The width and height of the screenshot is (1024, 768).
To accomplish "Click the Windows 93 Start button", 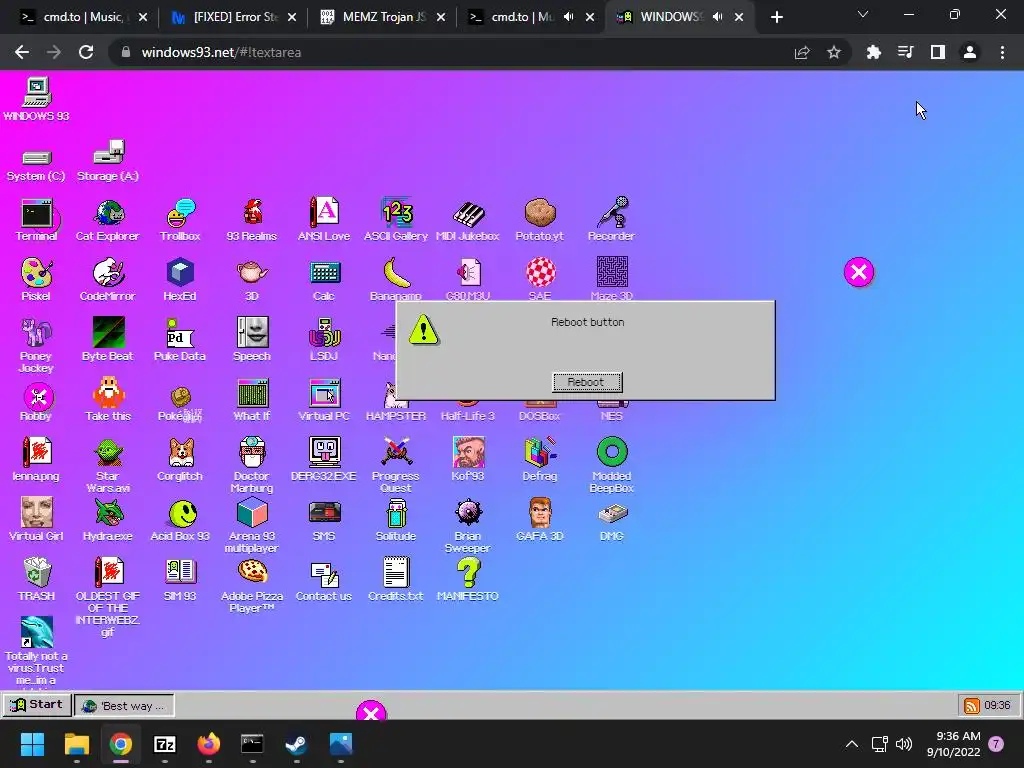I will (x=37, y=705).
